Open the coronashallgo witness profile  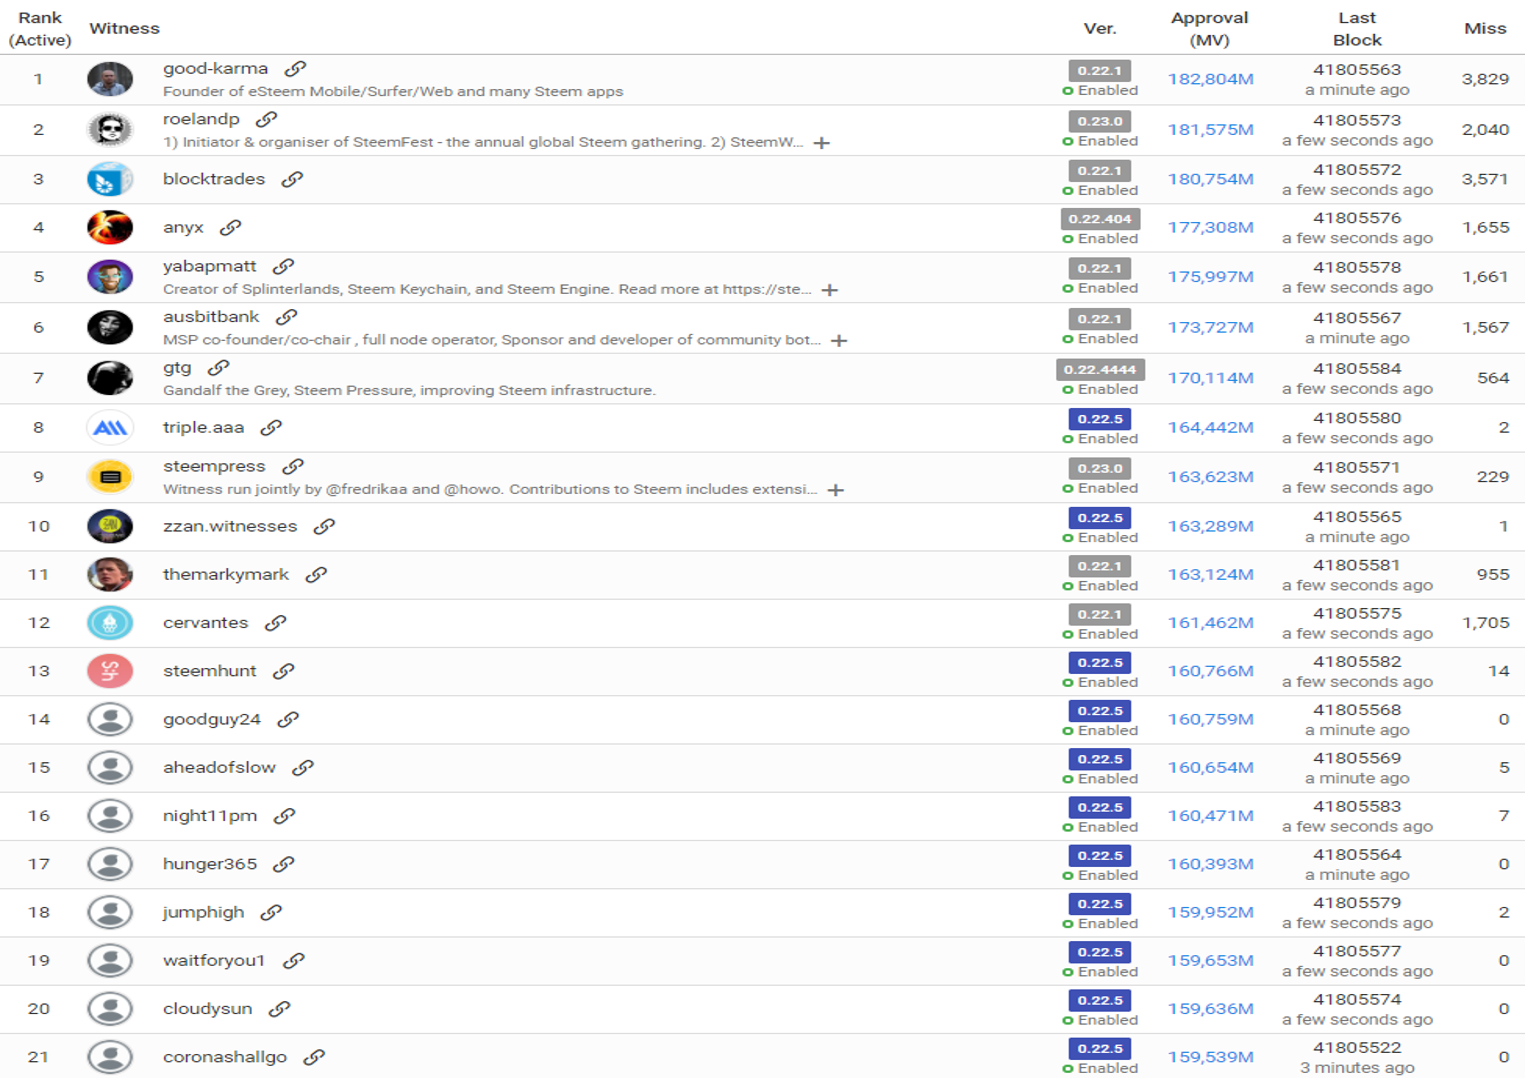tap(225, 1057)
